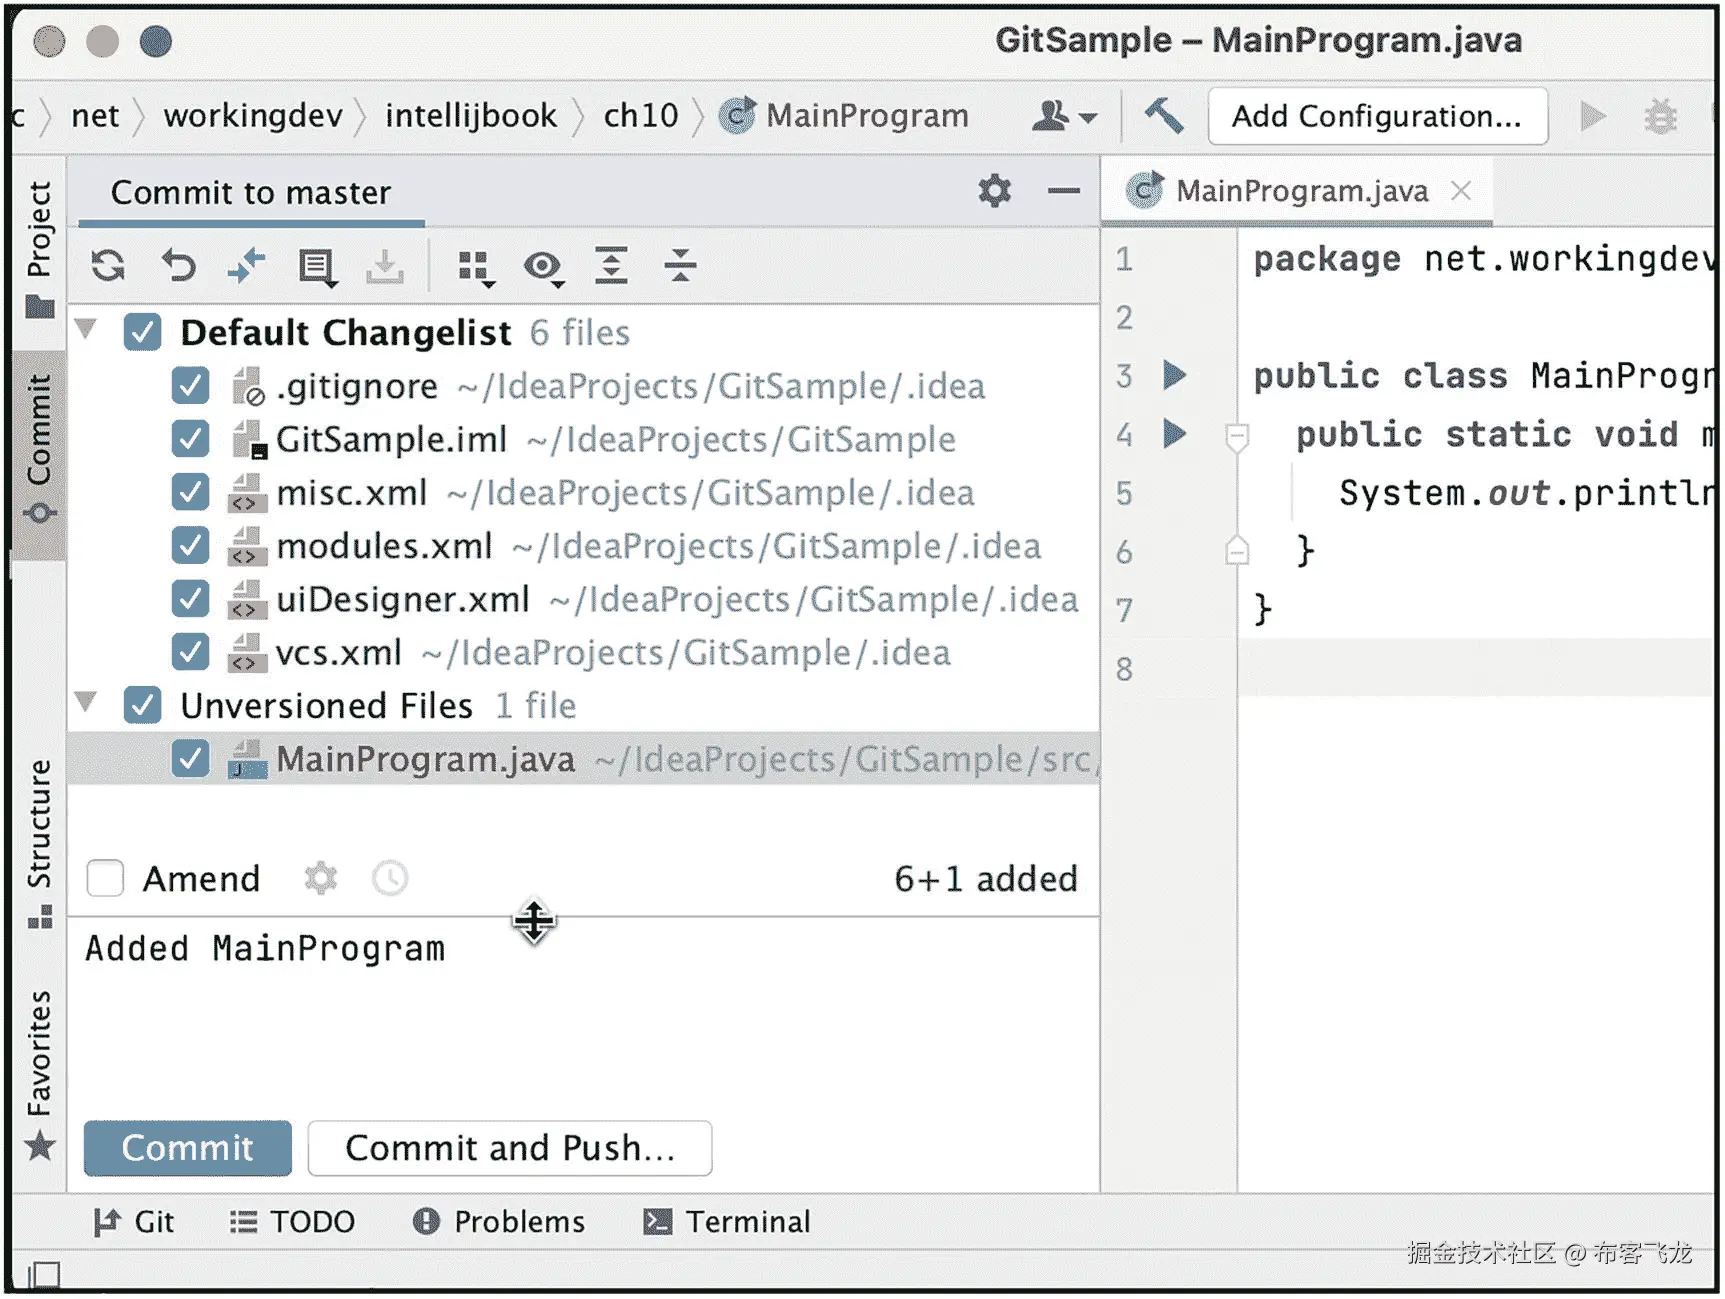The height and width of the screenshot is (1299, 1725).
Task: Open the View Options eye icon
Action: click(x=544, y=267)
